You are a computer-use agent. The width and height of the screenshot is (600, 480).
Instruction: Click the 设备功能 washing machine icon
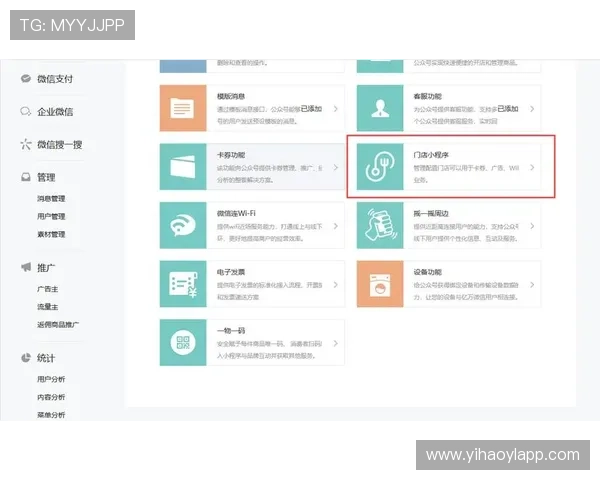[380, 284]
